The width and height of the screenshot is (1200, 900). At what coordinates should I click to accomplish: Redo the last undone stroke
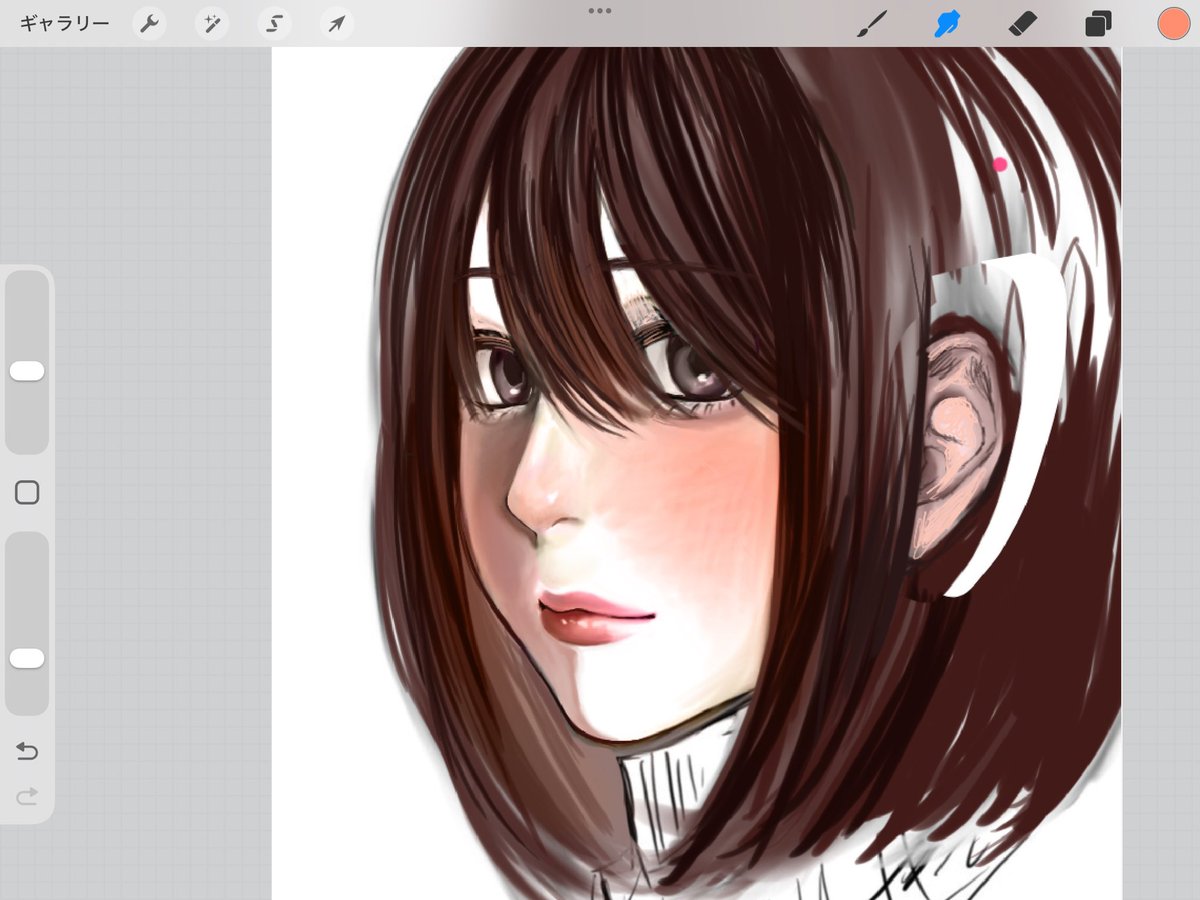coord(27,796)
